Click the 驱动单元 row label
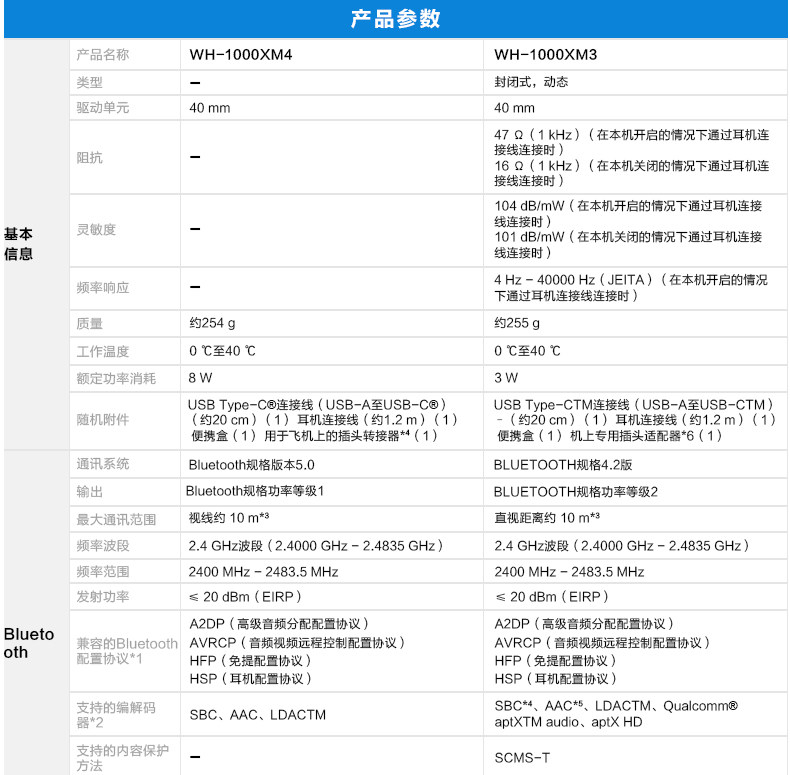Image resolution: width=790 pixels, height=775 pixels. [x=103, y=107]
